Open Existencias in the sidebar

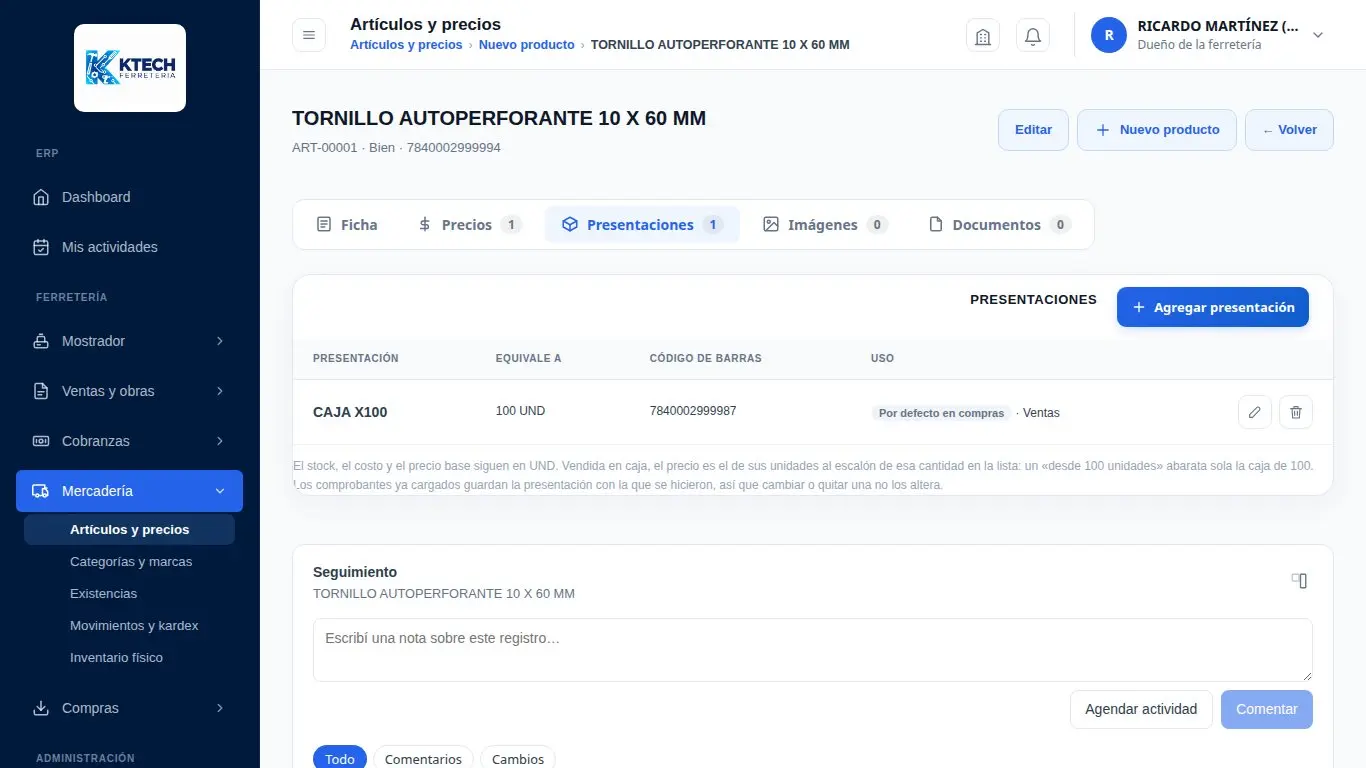tap(103, 594)
